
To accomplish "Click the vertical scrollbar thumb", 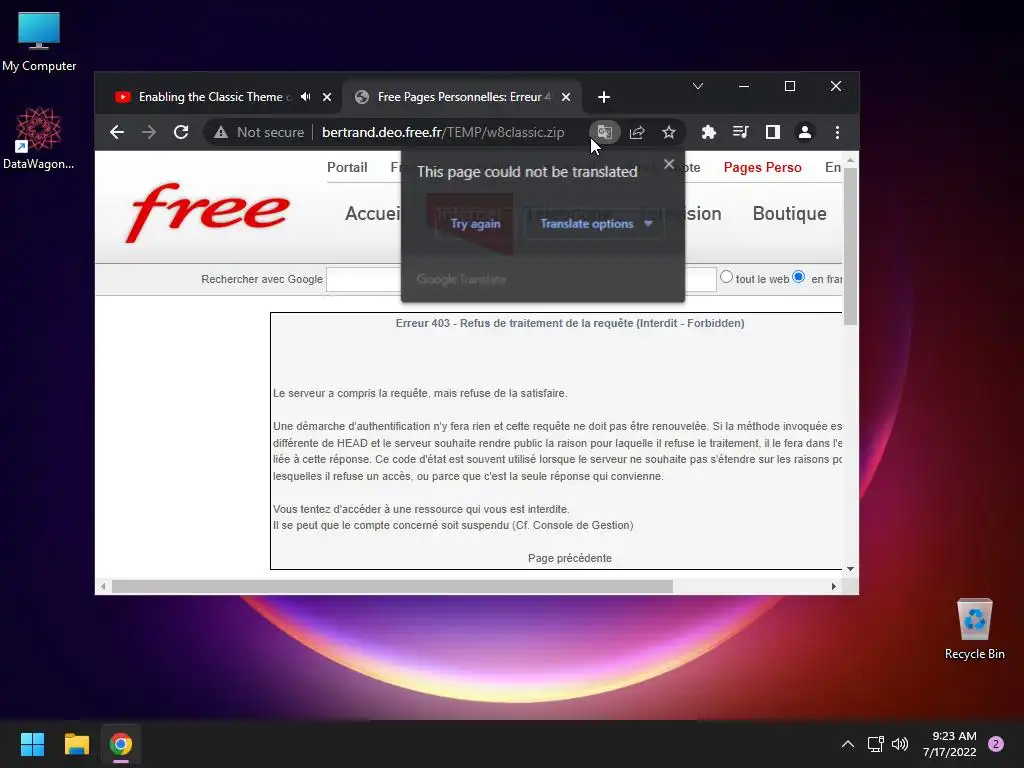I will [850, 247].
